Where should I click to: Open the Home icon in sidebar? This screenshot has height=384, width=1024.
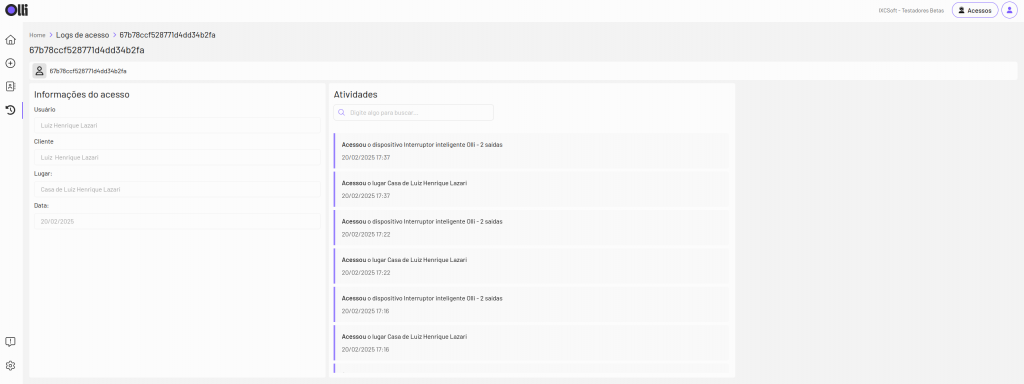[10, 40]
